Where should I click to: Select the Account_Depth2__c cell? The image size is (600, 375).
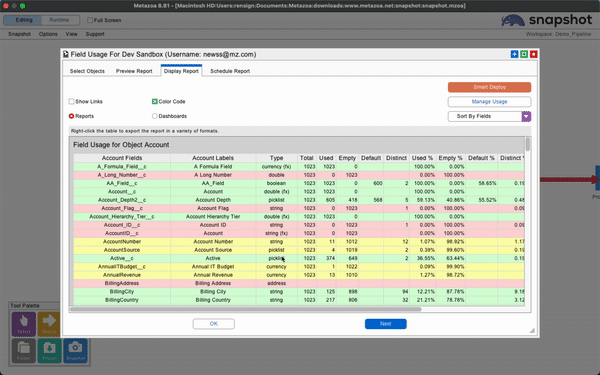[122, 200]
